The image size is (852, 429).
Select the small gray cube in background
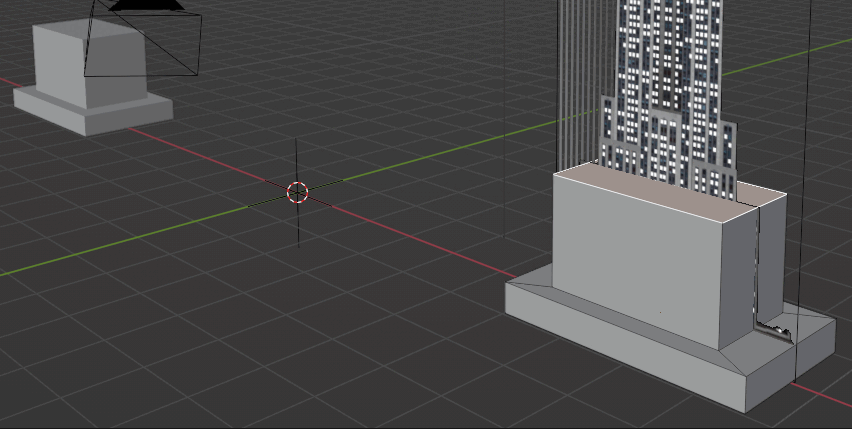[x=90, y=62]
